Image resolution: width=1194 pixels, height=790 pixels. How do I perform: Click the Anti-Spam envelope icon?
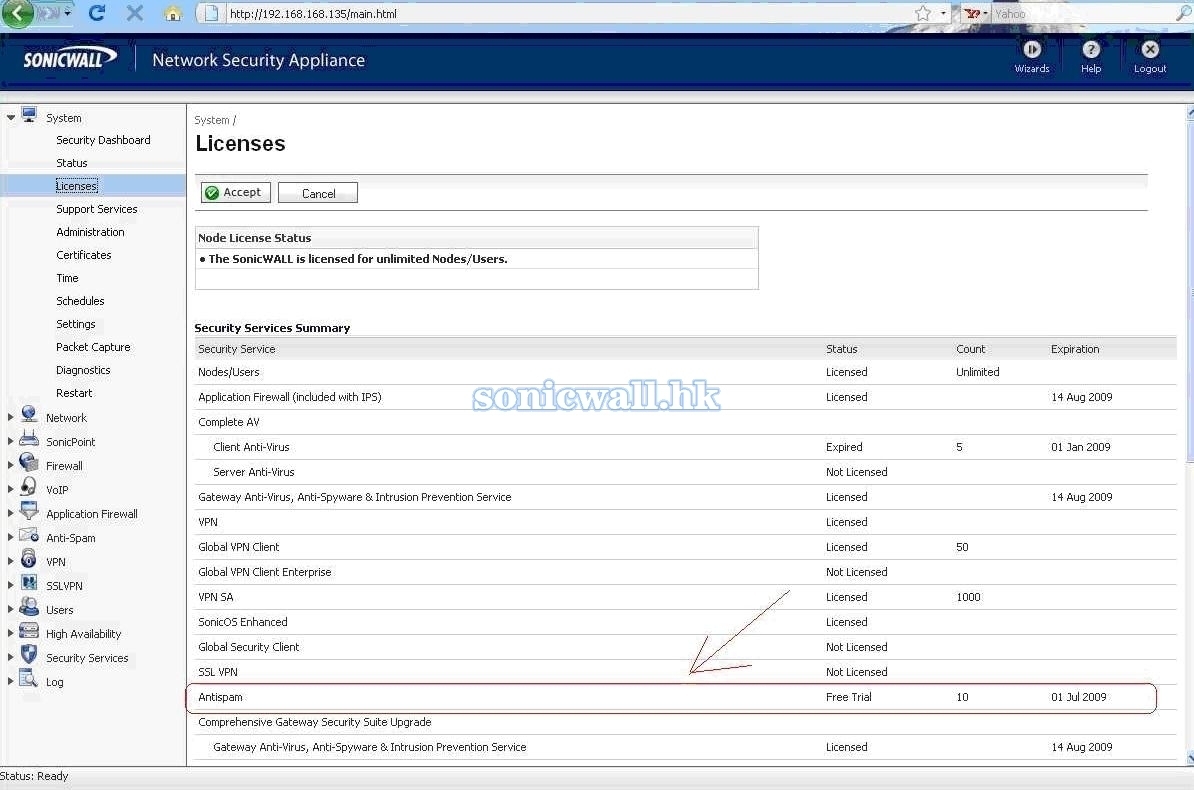pyautogui.click(x=29, y=535)
